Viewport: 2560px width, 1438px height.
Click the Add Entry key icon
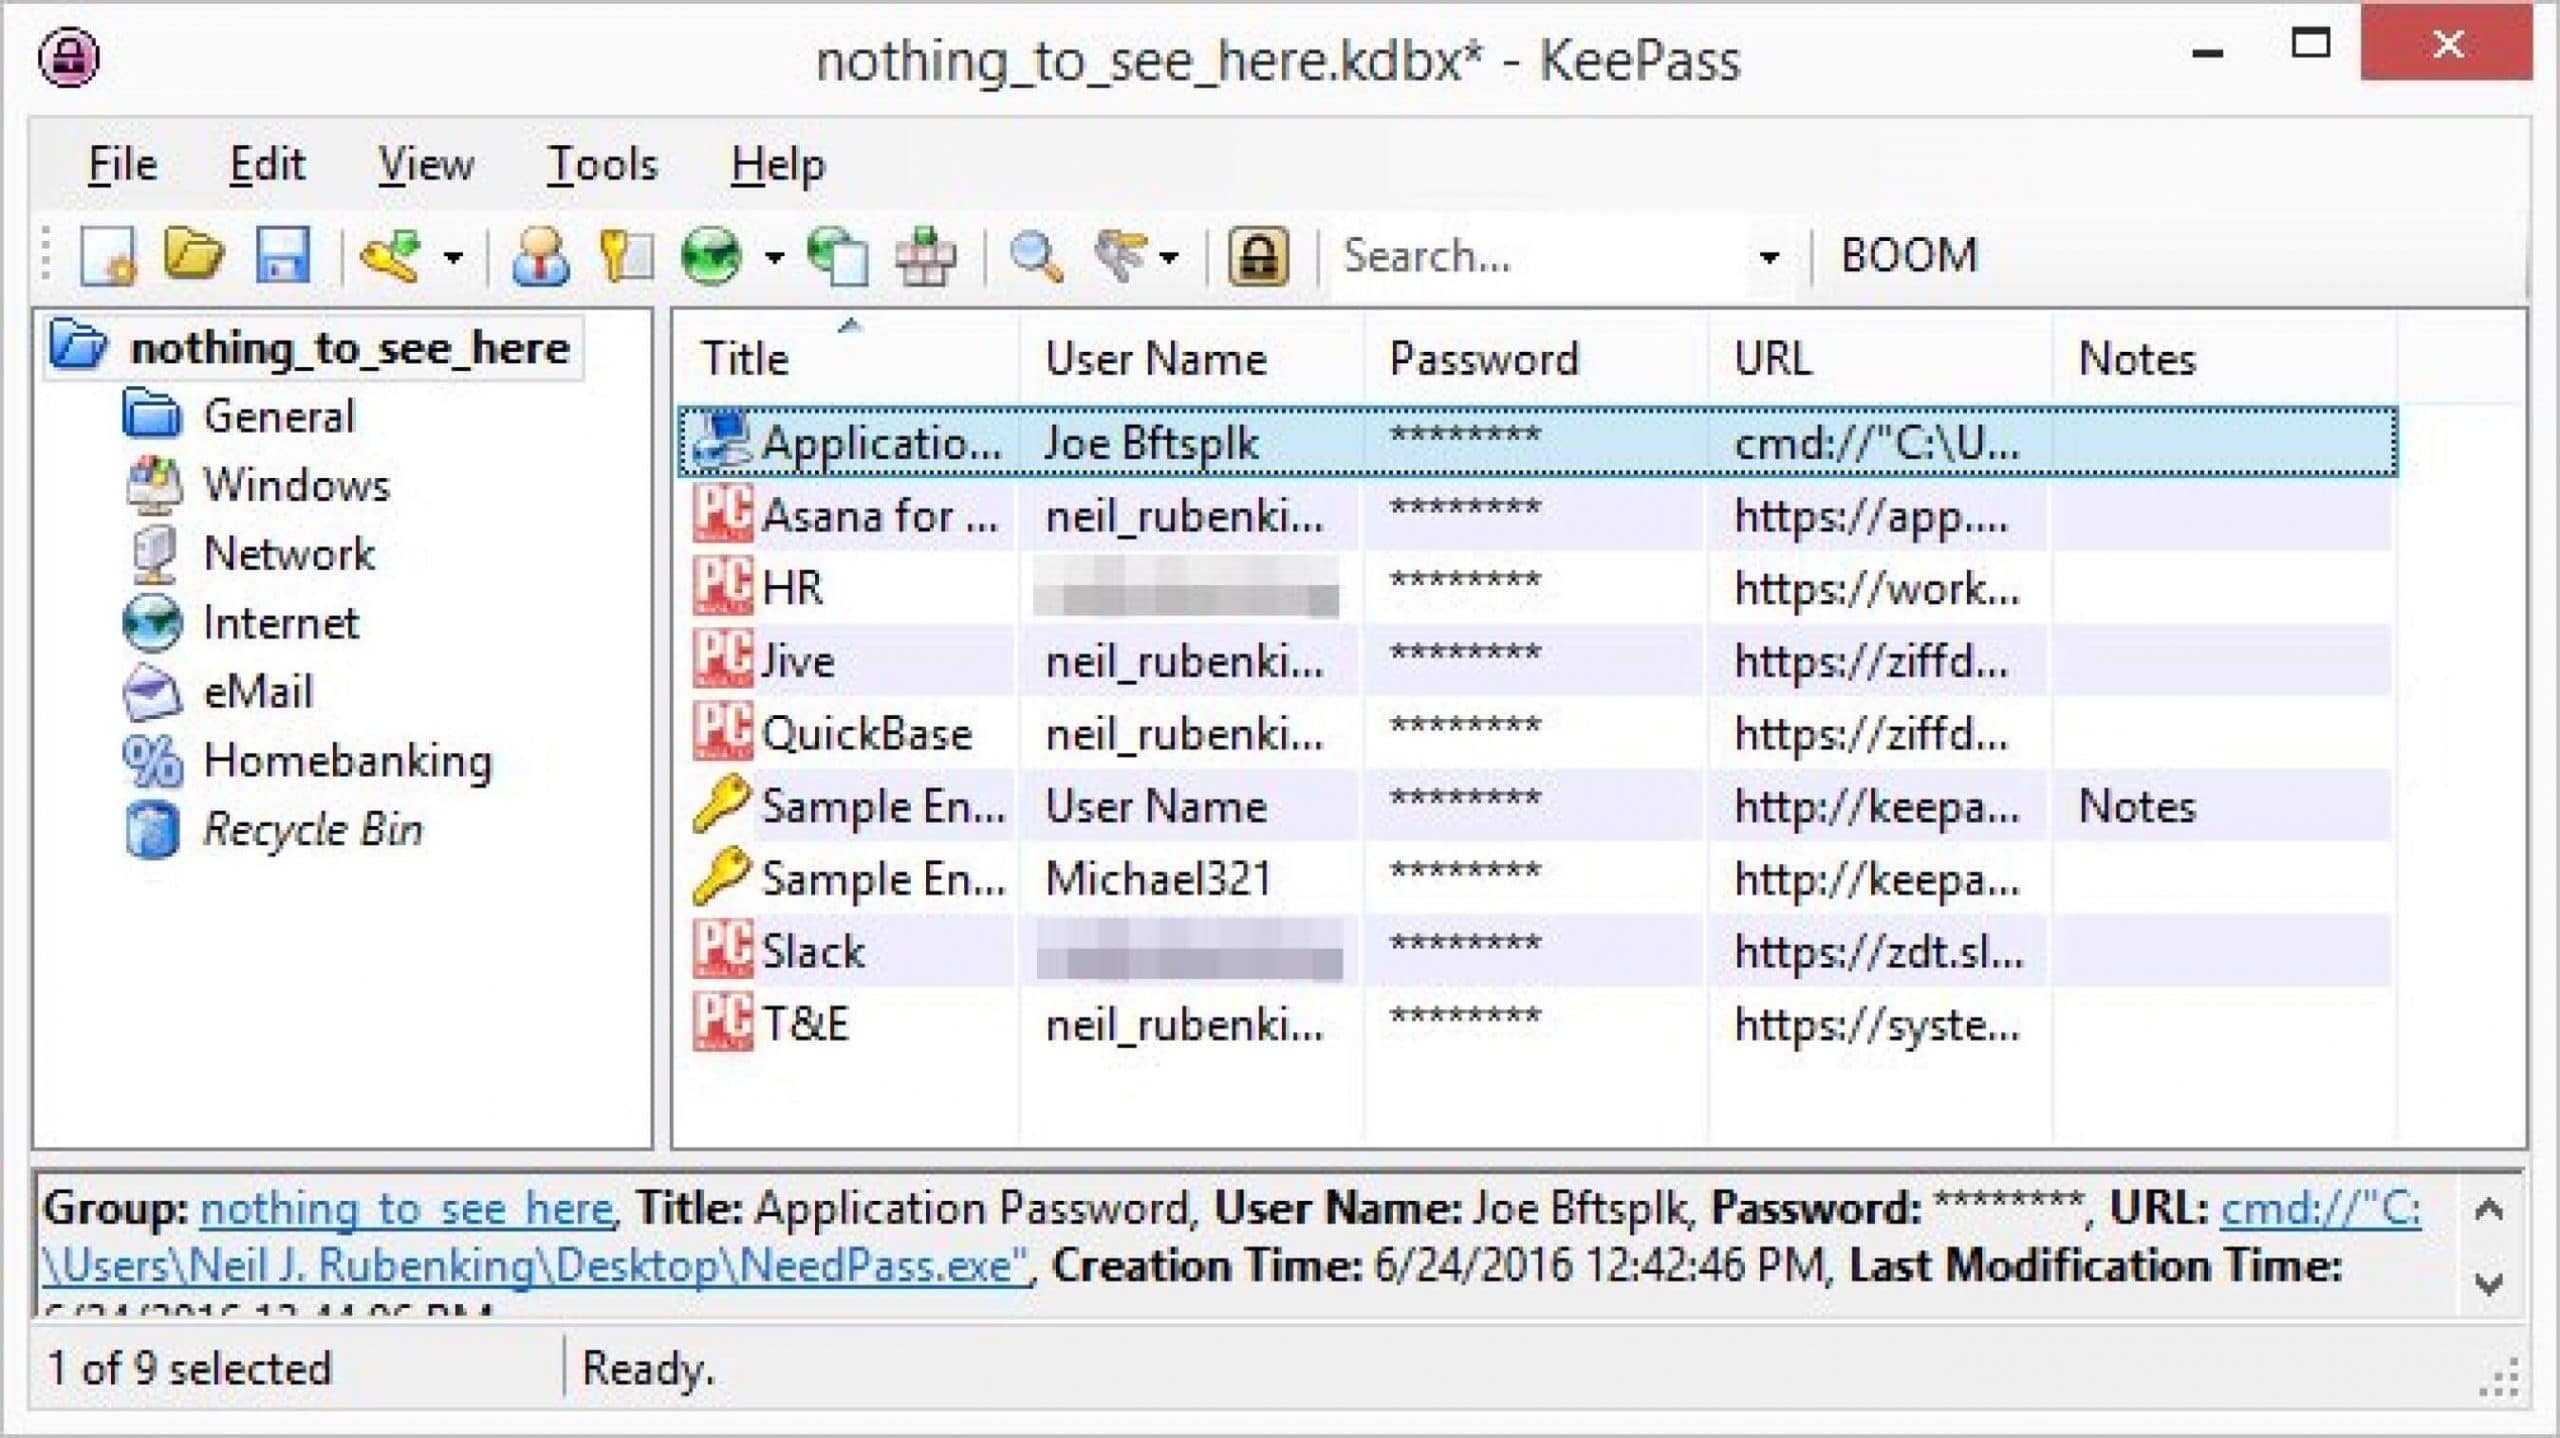(391, 256)
